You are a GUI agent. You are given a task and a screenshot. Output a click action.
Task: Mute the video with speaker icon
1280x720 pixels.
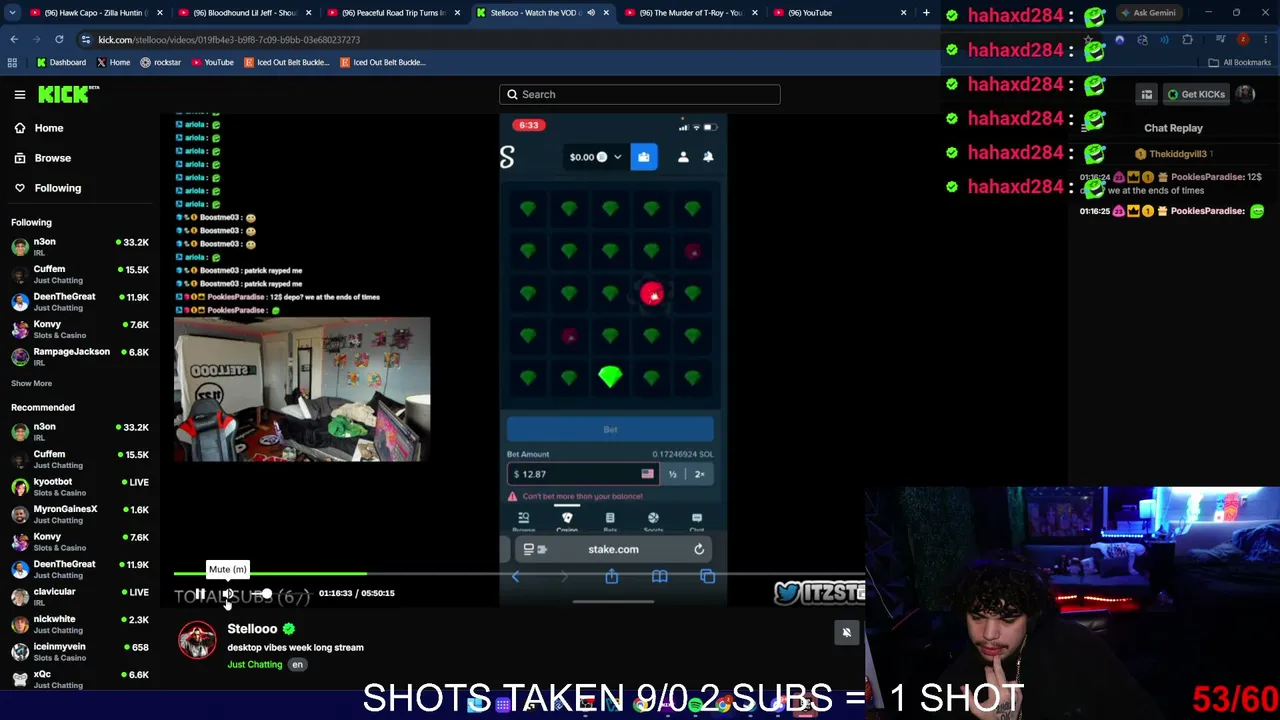228,594
